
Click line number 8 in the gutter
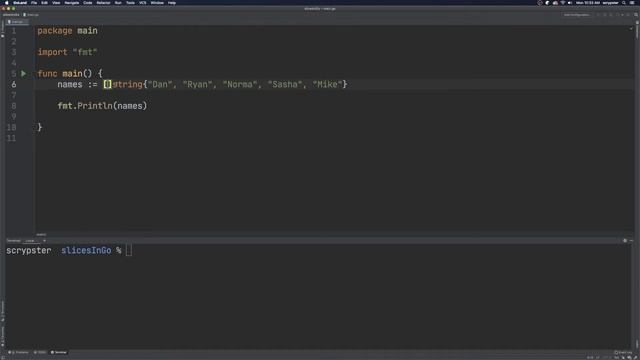[14, 106]
